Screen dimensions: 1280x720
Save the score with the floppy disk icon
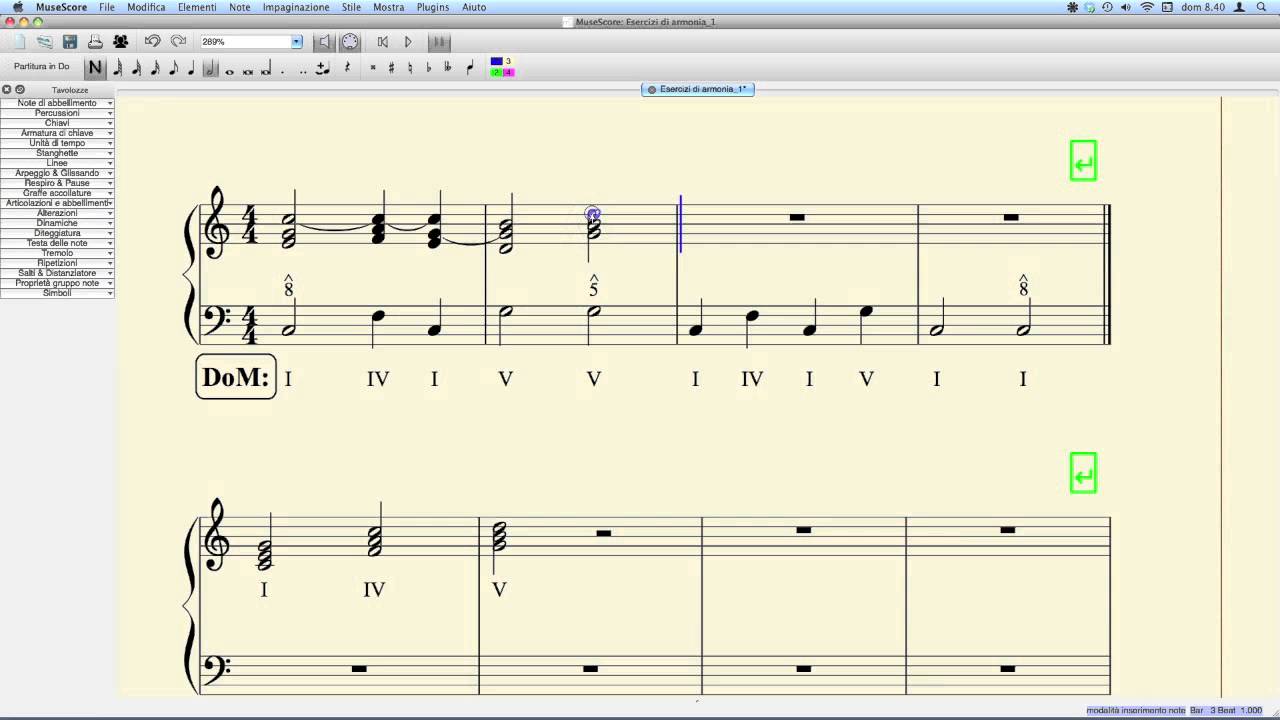[x=70, y=42]
